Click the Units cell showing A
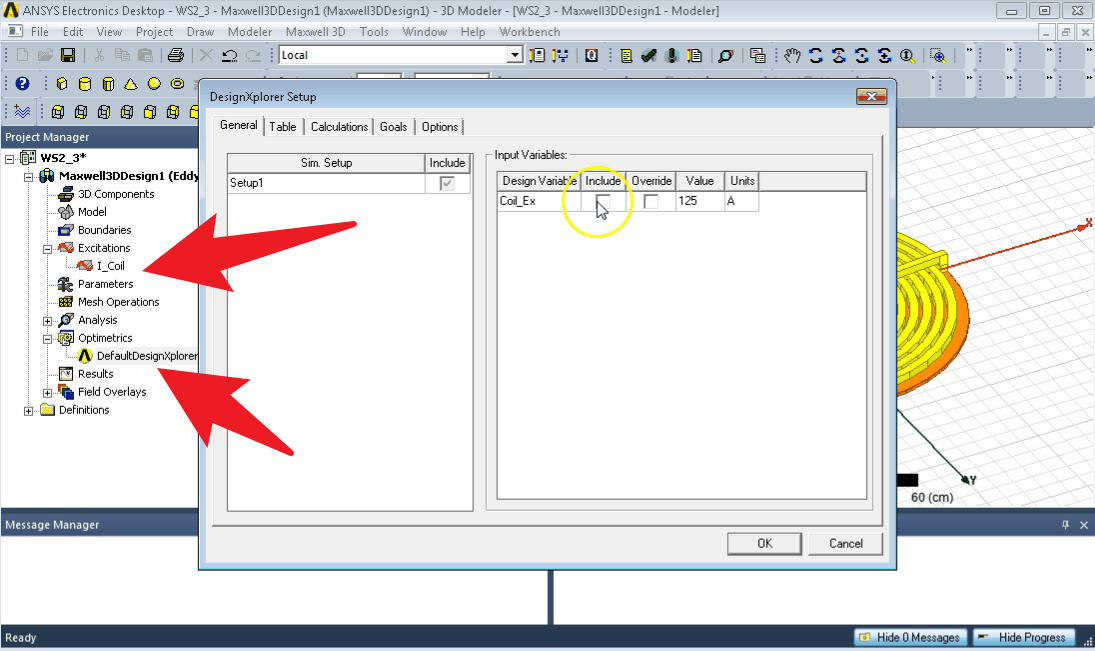 [x=742, y=201]
